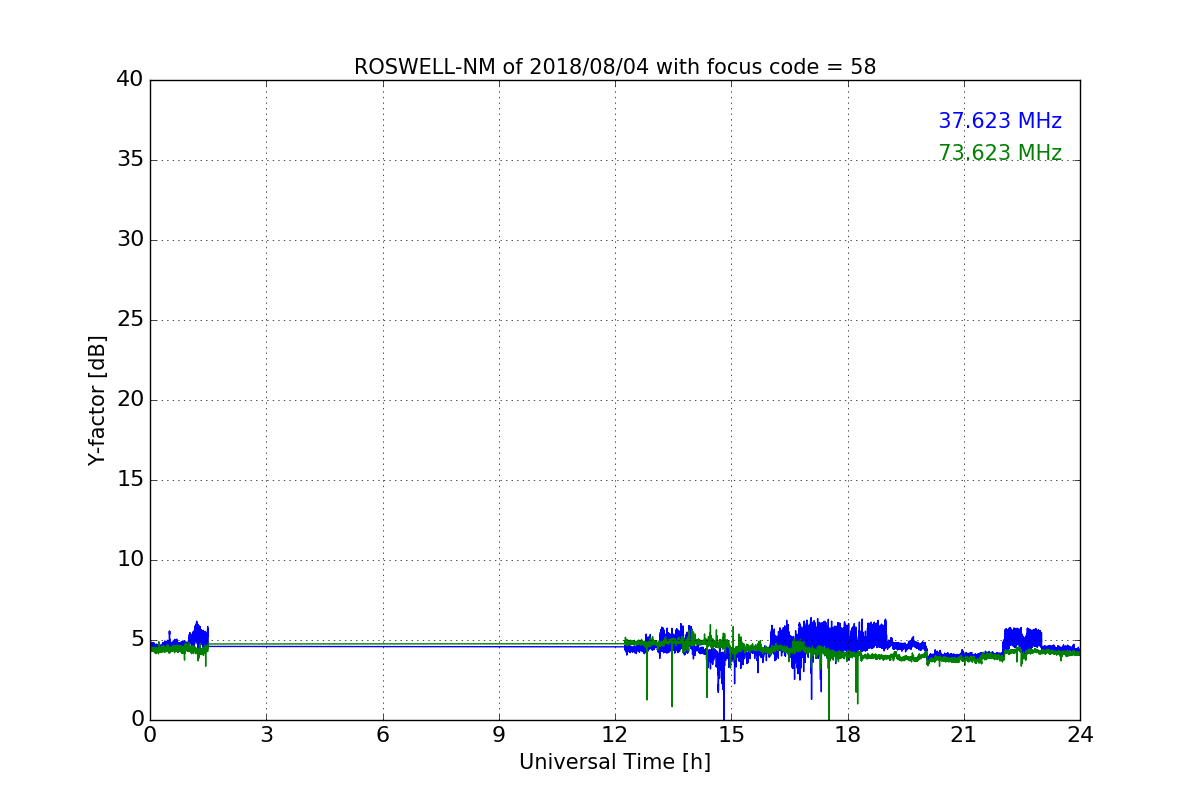Click x-axis tick label 6
1200x800 pixels.
[383, 735]
